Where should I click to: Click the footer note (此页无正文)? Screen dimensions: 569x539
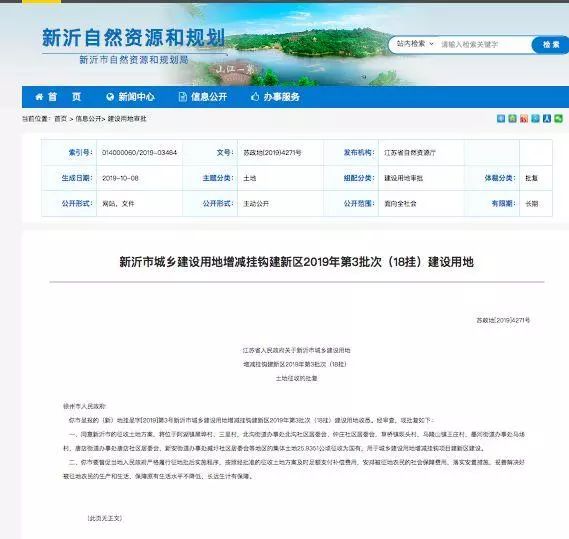[x=105, y=518]
